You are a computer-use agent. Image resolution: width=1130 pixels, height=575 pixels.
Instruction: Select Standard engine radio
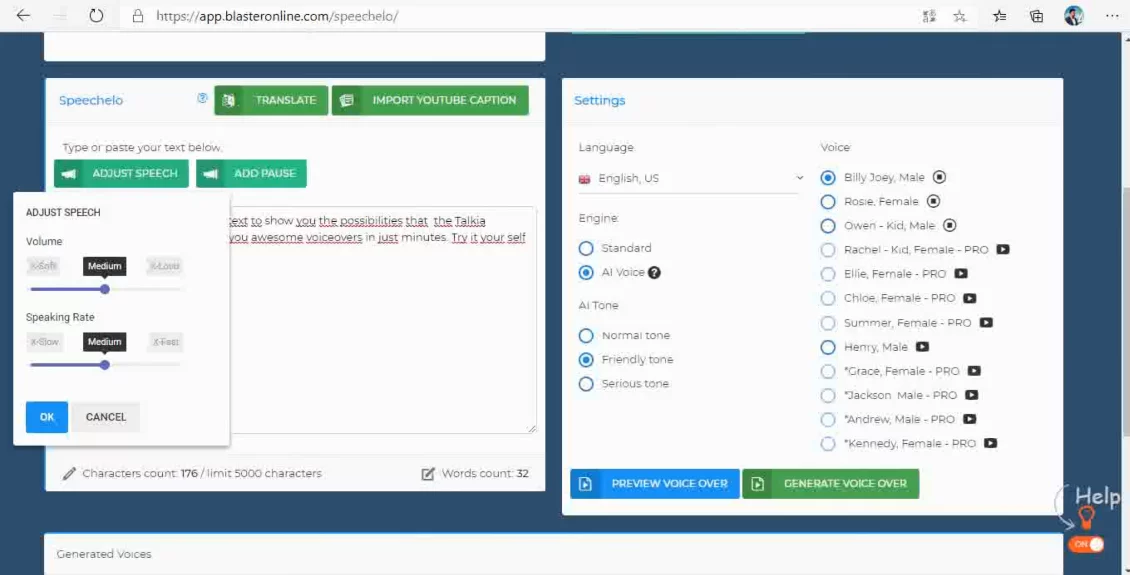coord(586,248)
